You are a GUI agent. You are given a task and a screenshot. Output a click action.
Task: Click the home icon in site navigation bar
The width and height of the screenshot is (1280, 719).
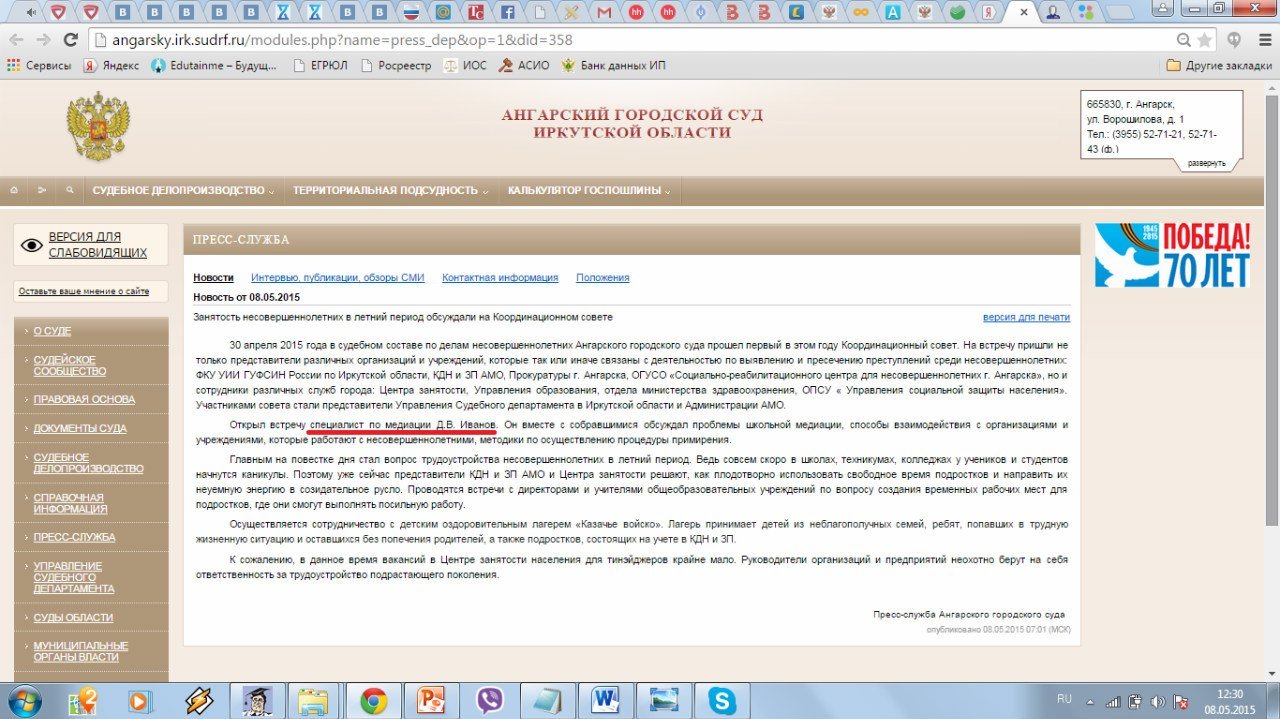[x=14, y=190]
